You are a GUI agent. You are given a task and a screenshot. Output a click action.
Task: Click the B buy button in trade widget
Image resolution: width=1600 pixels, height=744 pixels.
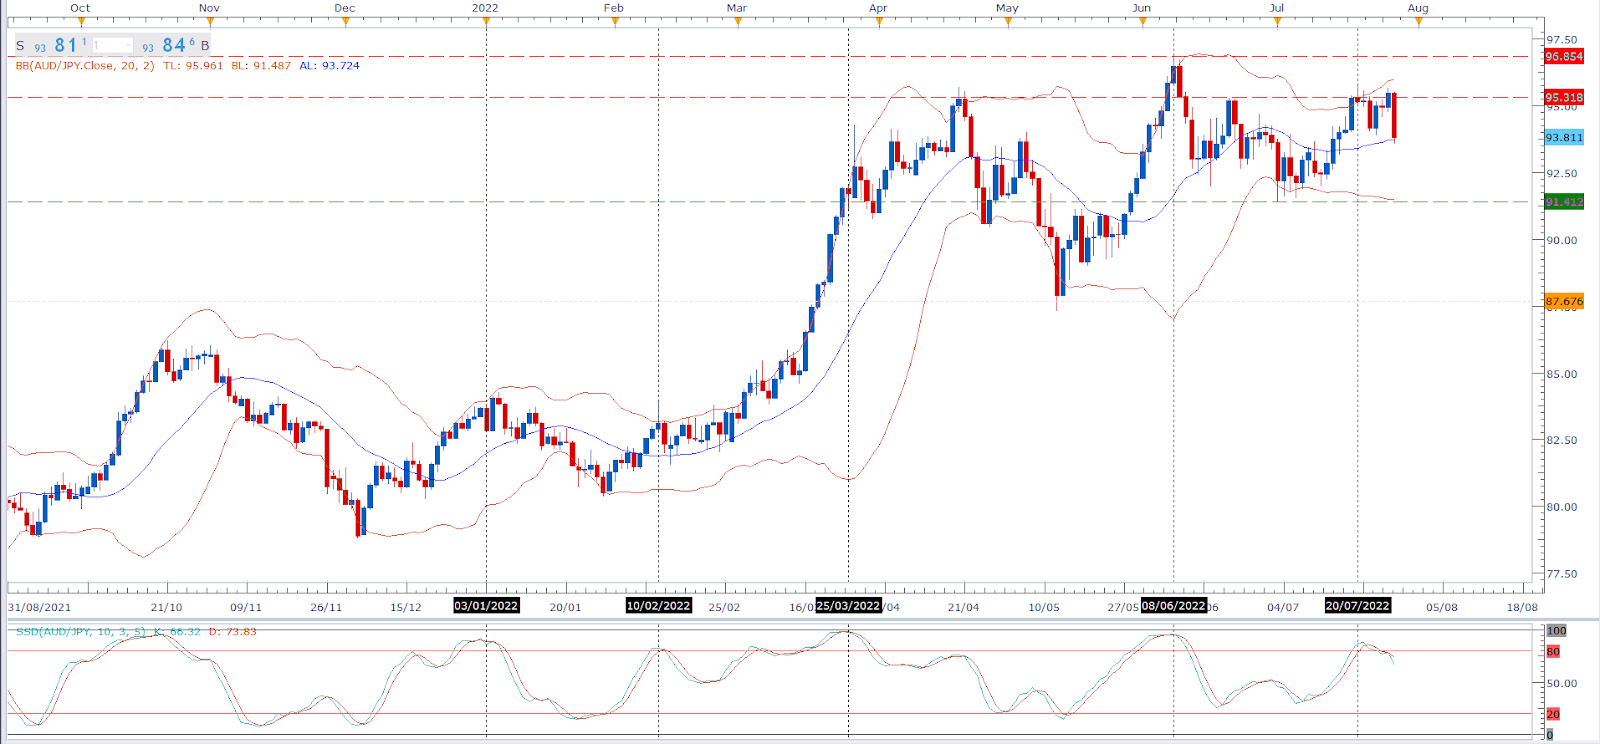coord(205,46)
